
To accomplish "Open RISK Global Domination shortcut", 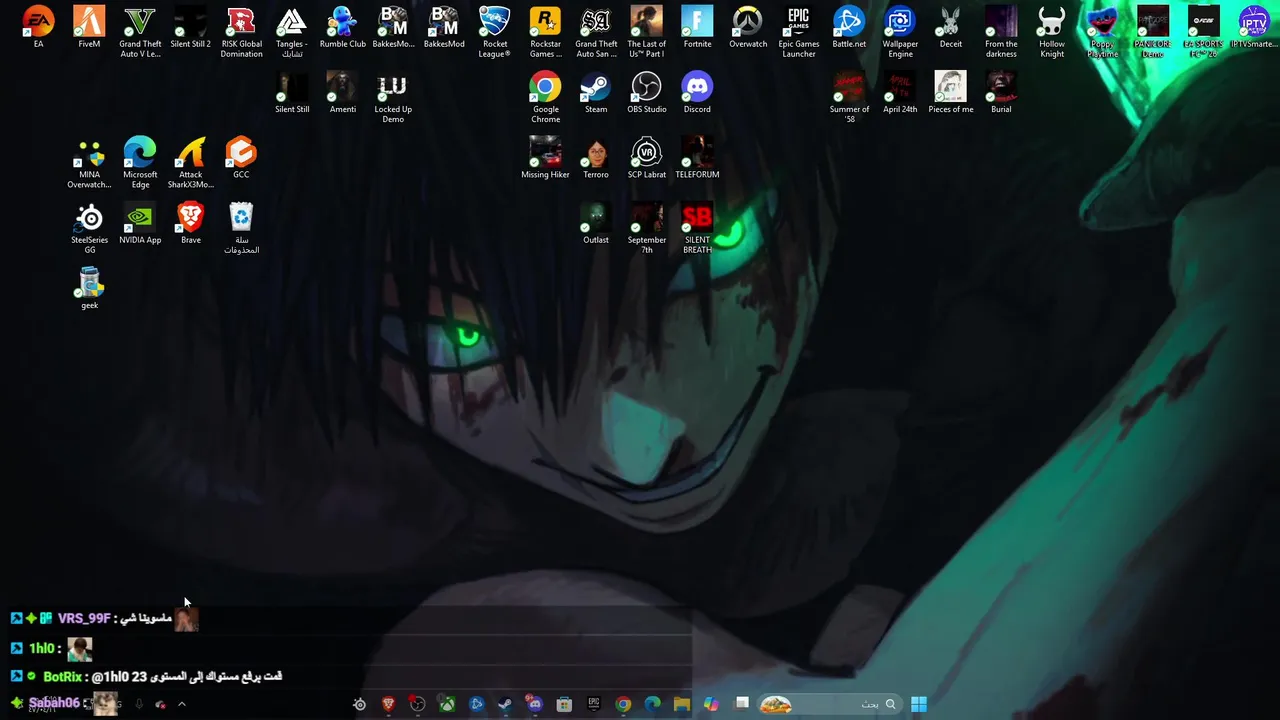I will point(241,32).
